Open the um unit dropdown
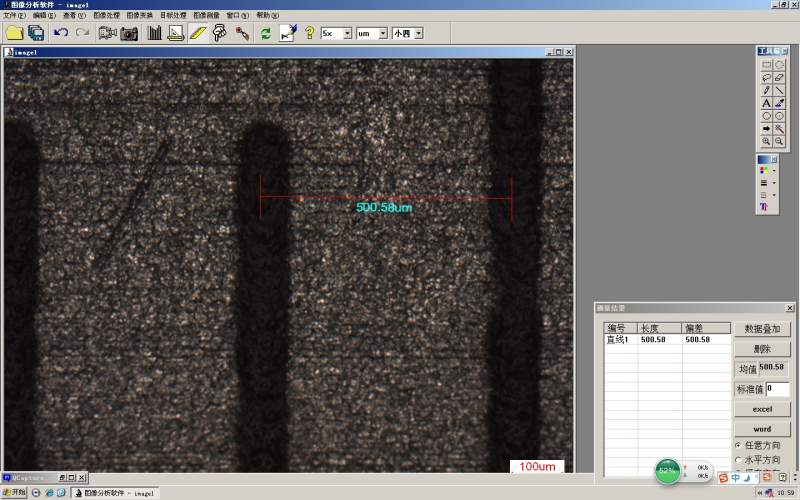The width and height of the screenshot is (800, 500). [x=382, y=33]
